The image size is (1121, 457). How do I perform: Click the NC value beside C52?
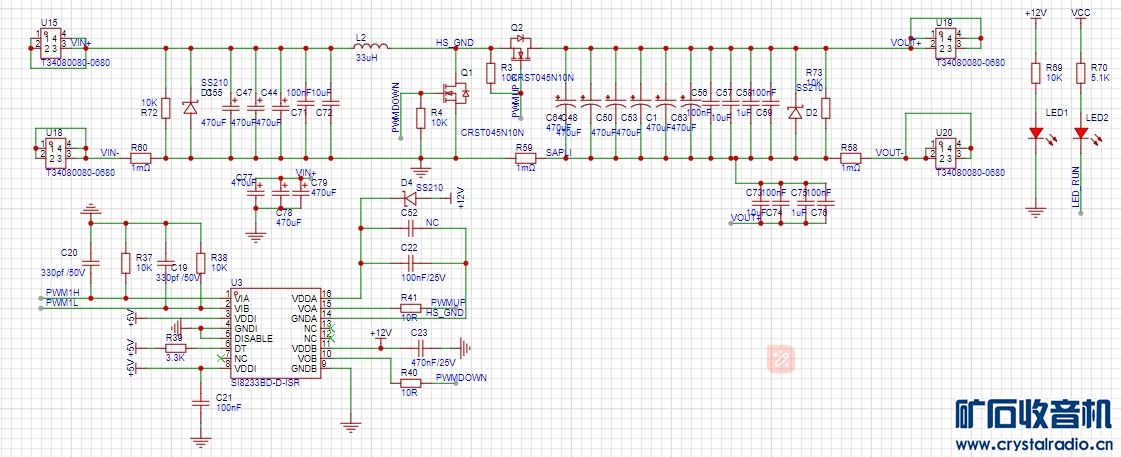[x=433, y=223]
